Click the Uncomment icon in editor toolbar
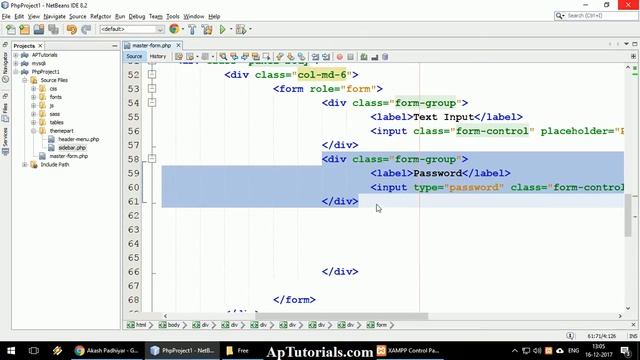Image resolution: width=640 pixels, height=360 pixels. (374, 57)
